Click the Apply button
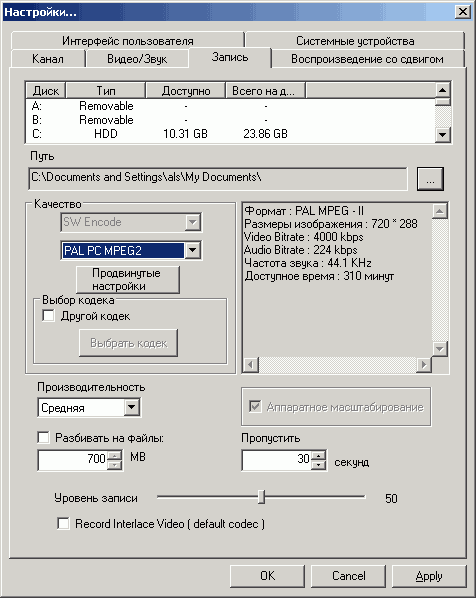The image size is (476, 598). (429, 576)
